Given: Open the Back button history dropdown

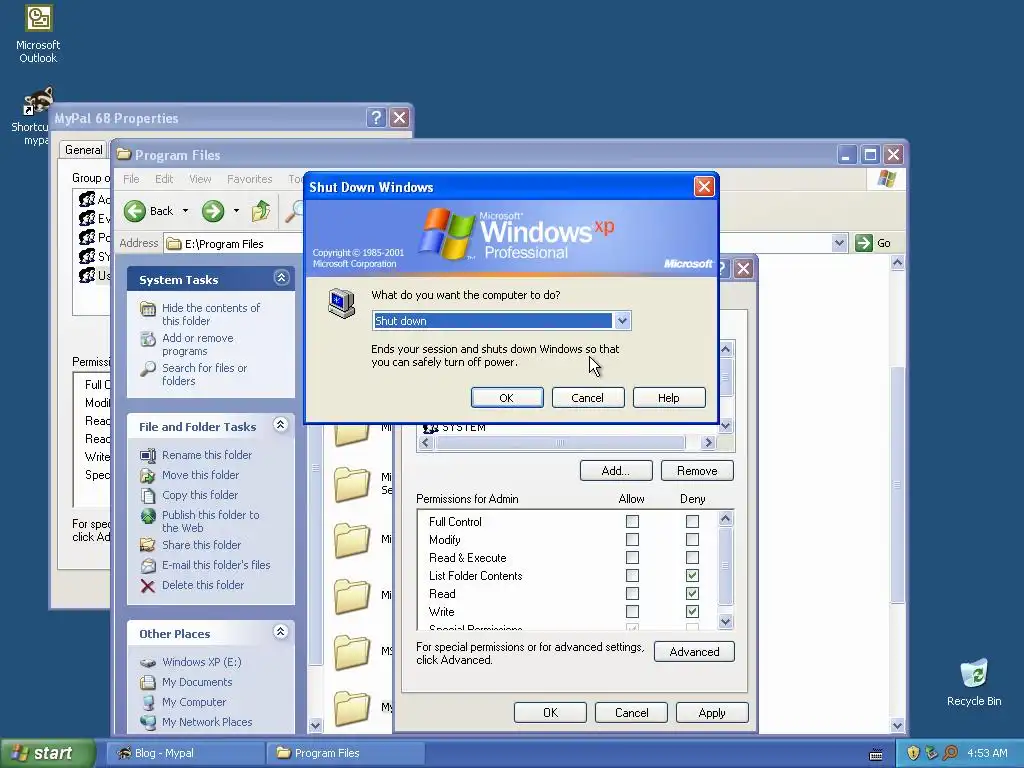Looking at the screenshot, I should point(185,211).
